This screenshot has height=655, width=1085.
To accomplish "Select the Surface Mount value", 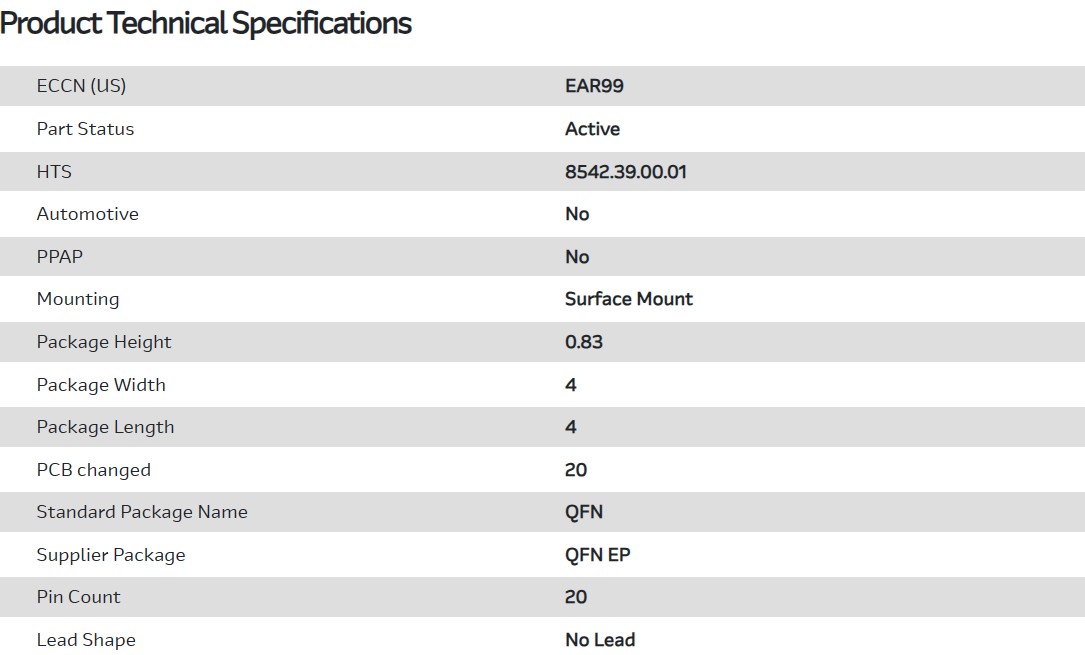I will 628,299.
